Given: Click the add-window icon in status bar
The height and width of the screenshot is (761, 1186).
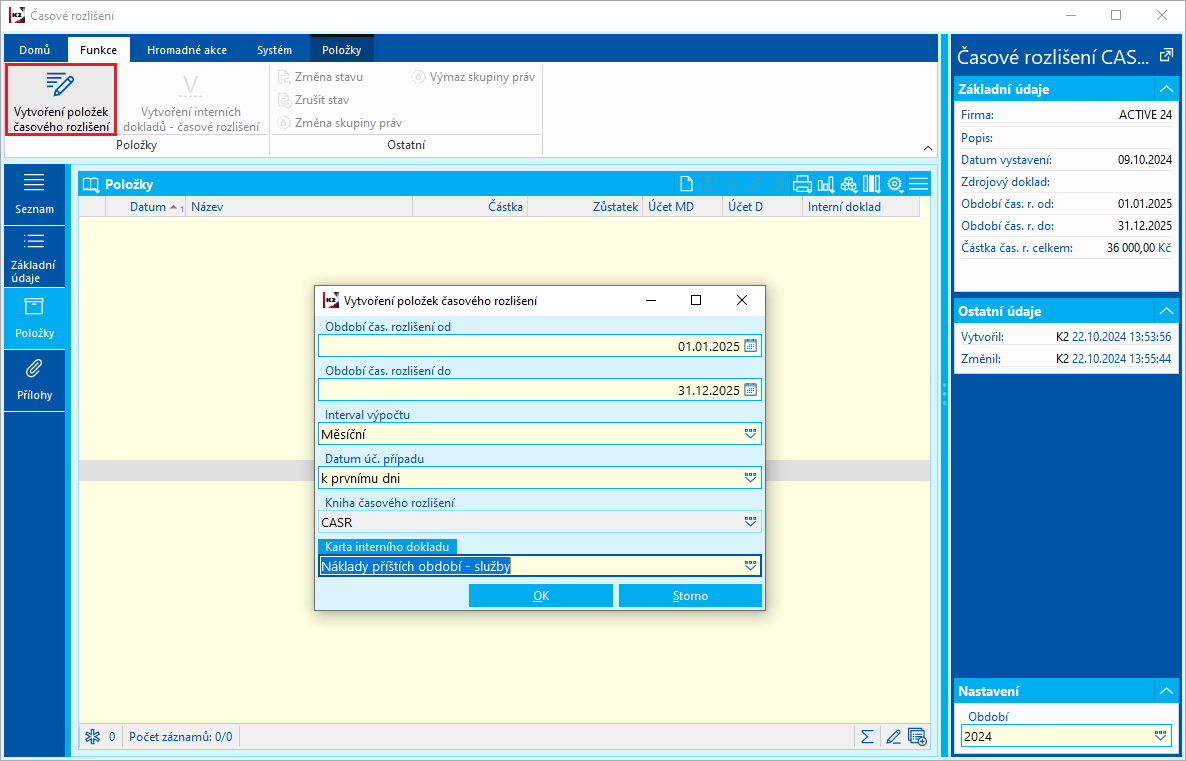Looking at the screenshot, I should 917,736.
